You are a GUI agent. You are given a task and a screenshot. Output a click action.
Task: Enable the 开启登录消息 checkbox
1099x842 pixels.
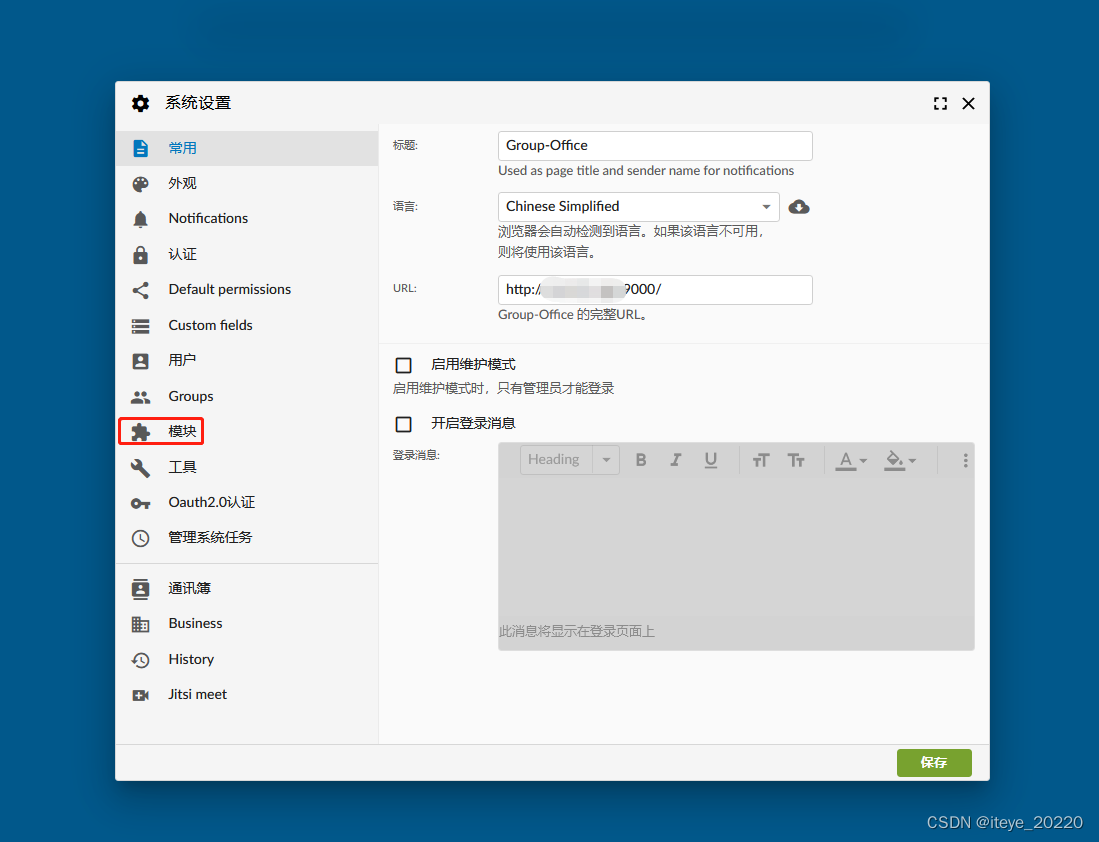tap(404, 424)
